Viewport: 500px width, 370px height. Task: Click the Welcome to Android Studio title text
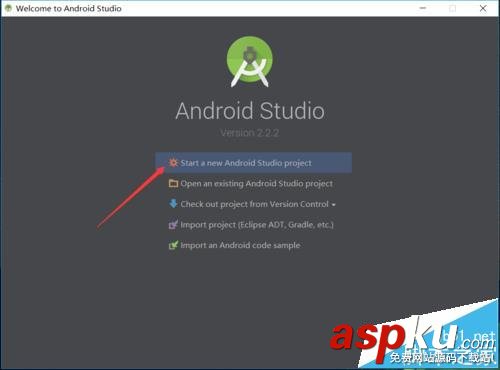[x=68, y=8]
